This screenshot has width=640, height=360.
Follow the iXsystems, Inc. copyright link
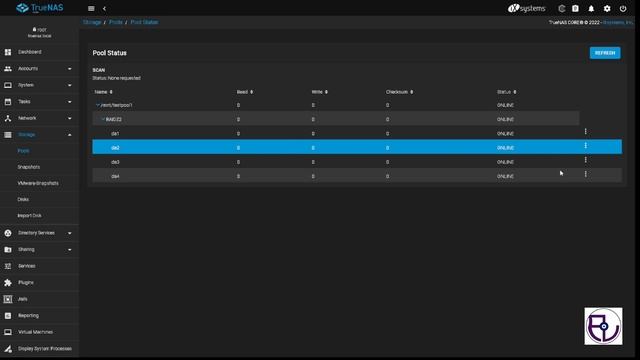618,22
